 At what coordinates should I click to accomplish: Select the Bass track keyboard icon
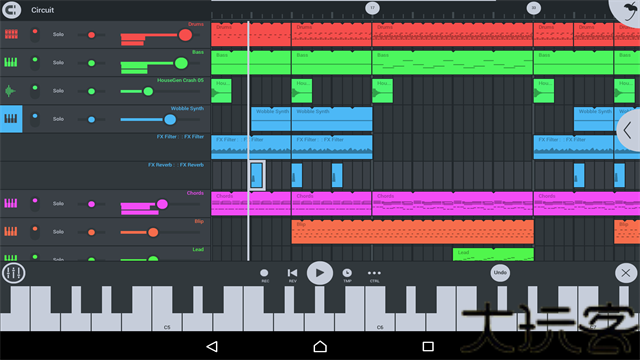[x=11, y=62]
